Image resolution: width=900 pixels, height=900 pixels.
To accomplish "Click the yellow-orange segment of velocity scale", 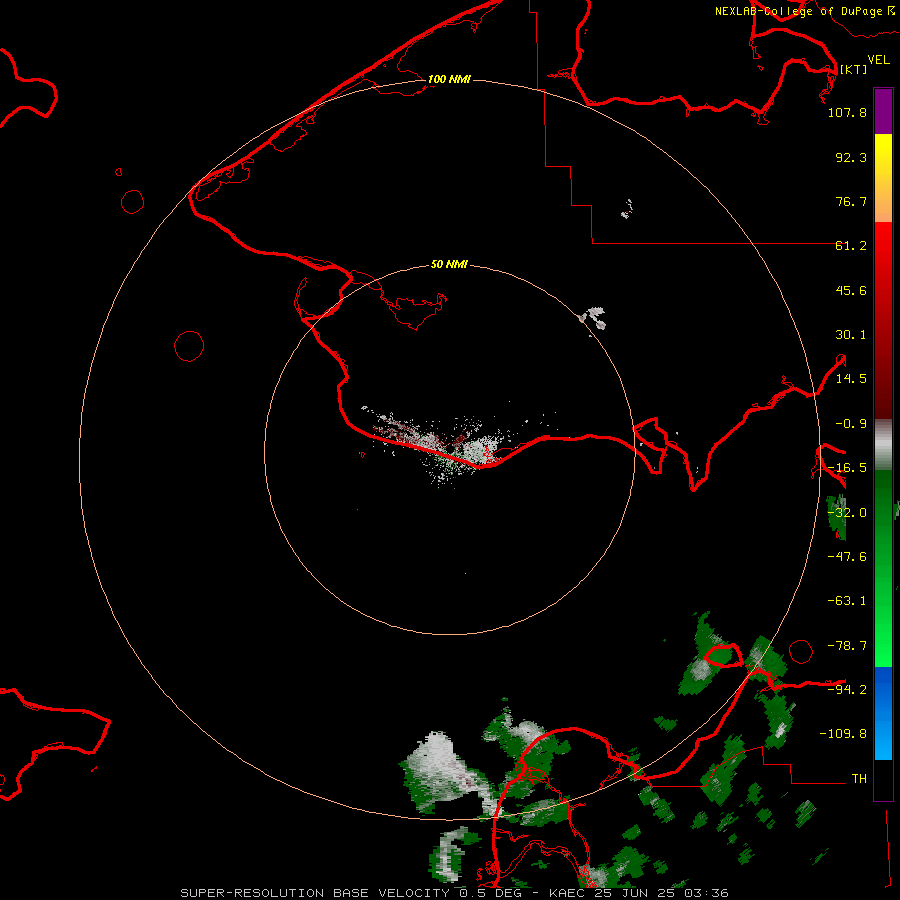I will (883, 178).
